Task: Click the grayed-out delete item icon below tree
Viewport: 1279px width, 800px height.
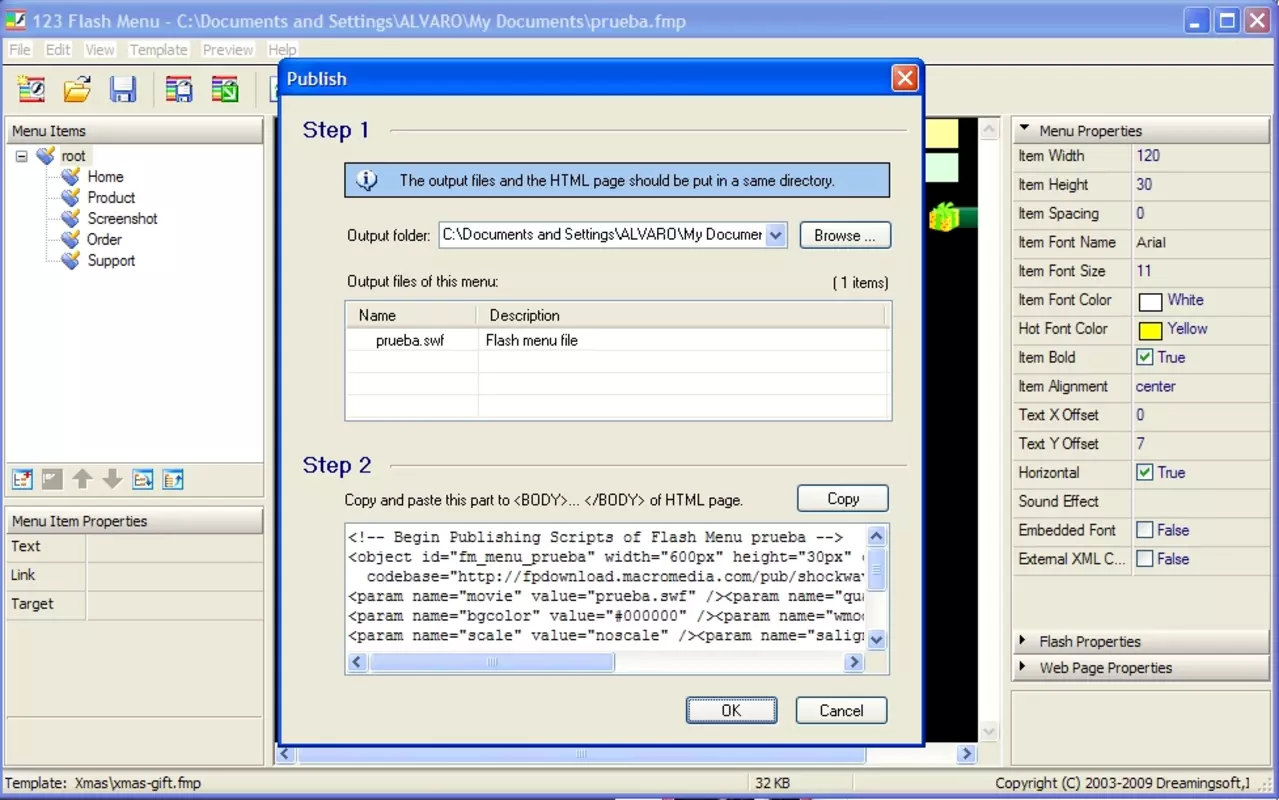Action: point(52,480)
